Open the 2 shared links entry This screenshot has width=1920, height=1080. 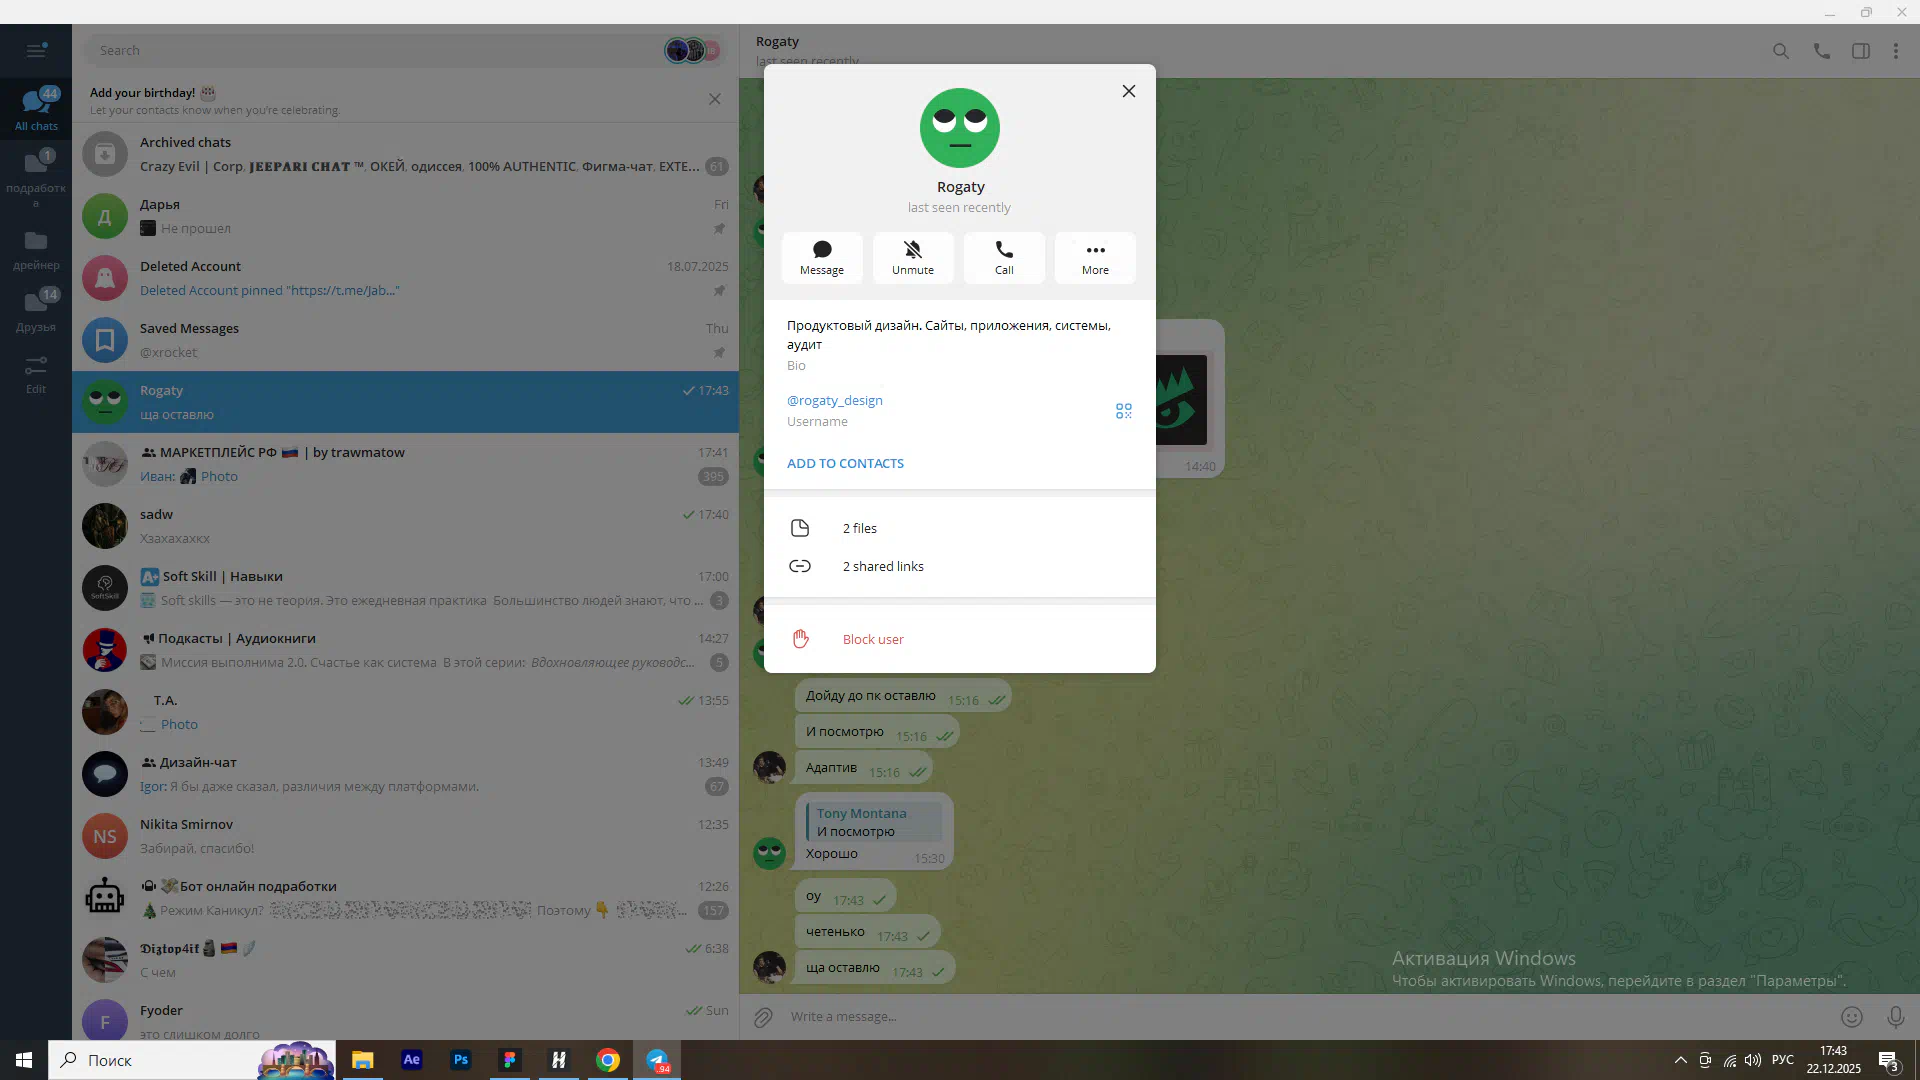tap(882, 566)
